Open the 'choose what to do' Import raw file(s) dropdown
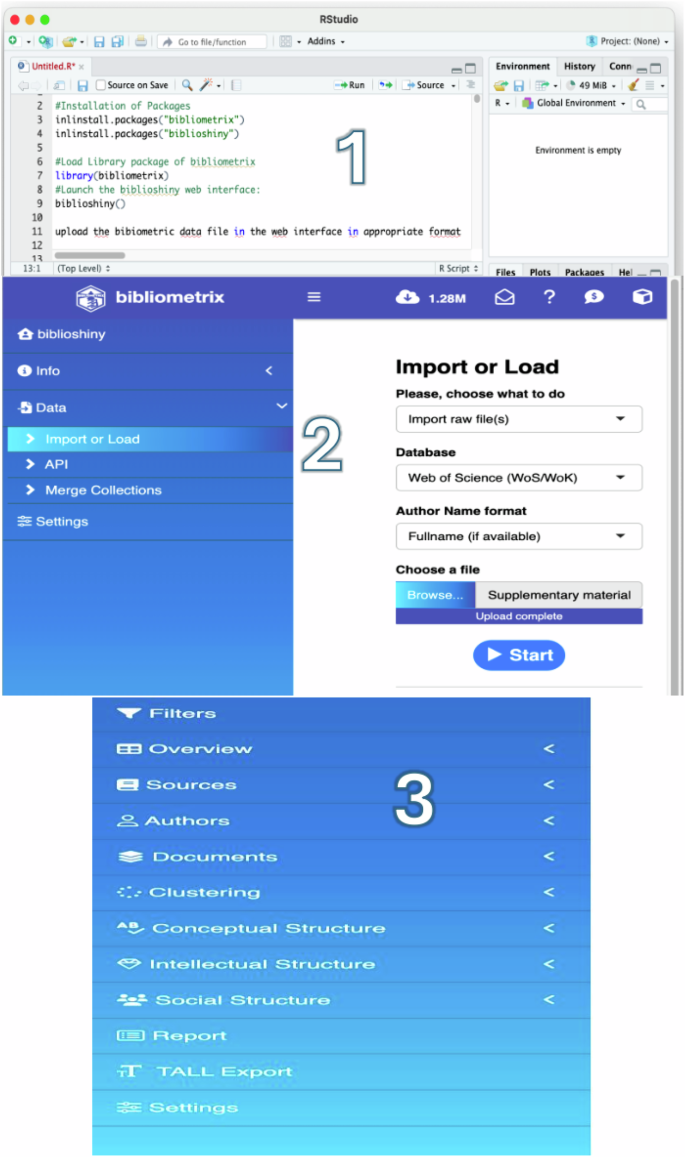 click(x=519, y=419)
